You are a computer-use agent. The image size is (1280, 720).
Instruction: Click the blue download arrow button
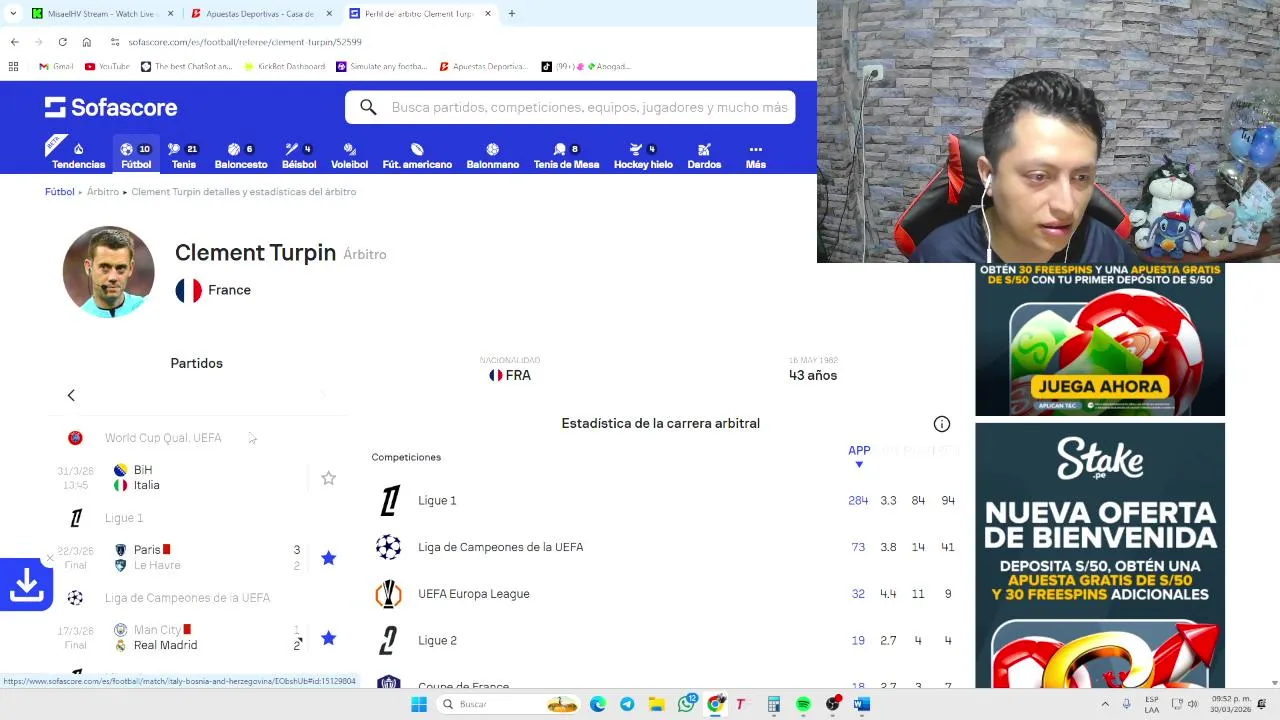click(x=26, y=585)
